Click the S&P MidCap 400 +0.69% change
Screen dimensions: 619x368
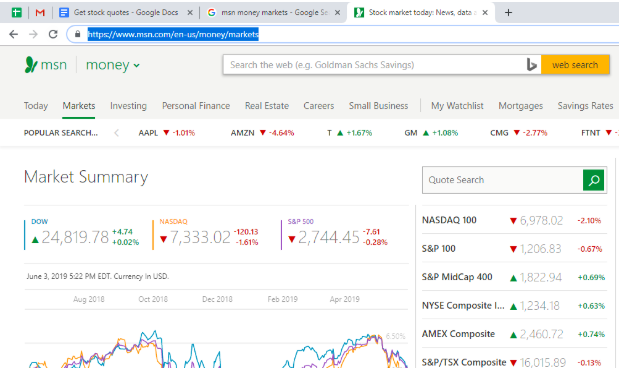pyautogui.click(x=591, y=277)
